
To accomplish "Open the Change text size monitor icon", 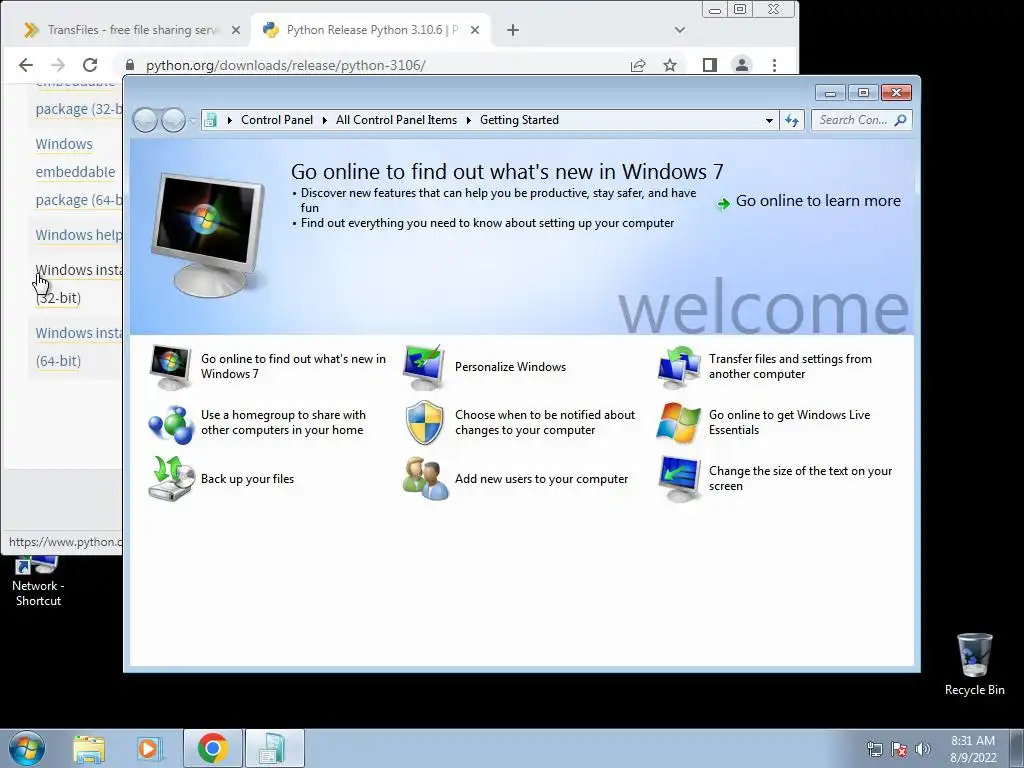I will pos(679,479).
